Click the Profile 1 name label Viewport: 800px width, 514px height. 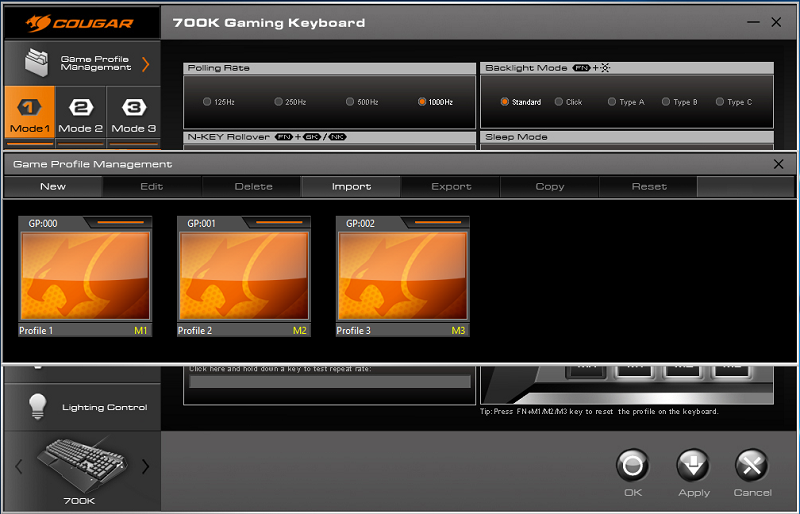(36, 331)
